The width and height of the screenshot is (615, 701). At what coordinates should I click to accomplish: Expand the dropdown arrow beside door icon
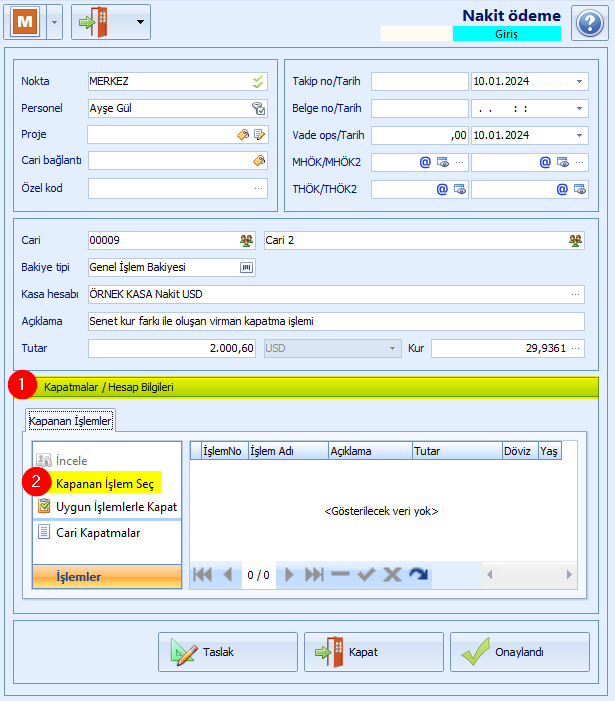[140, 22]
